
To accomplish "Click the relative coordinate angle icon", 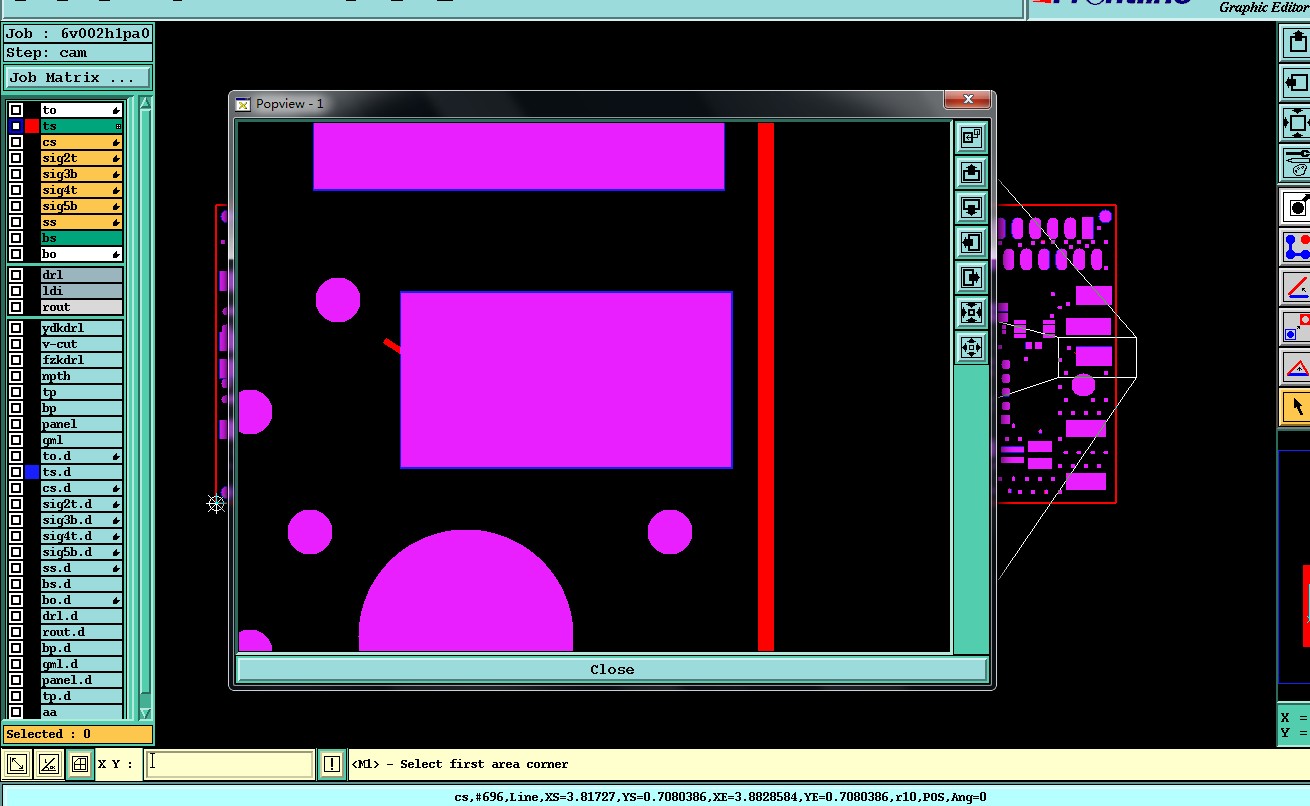I will 48,765.
